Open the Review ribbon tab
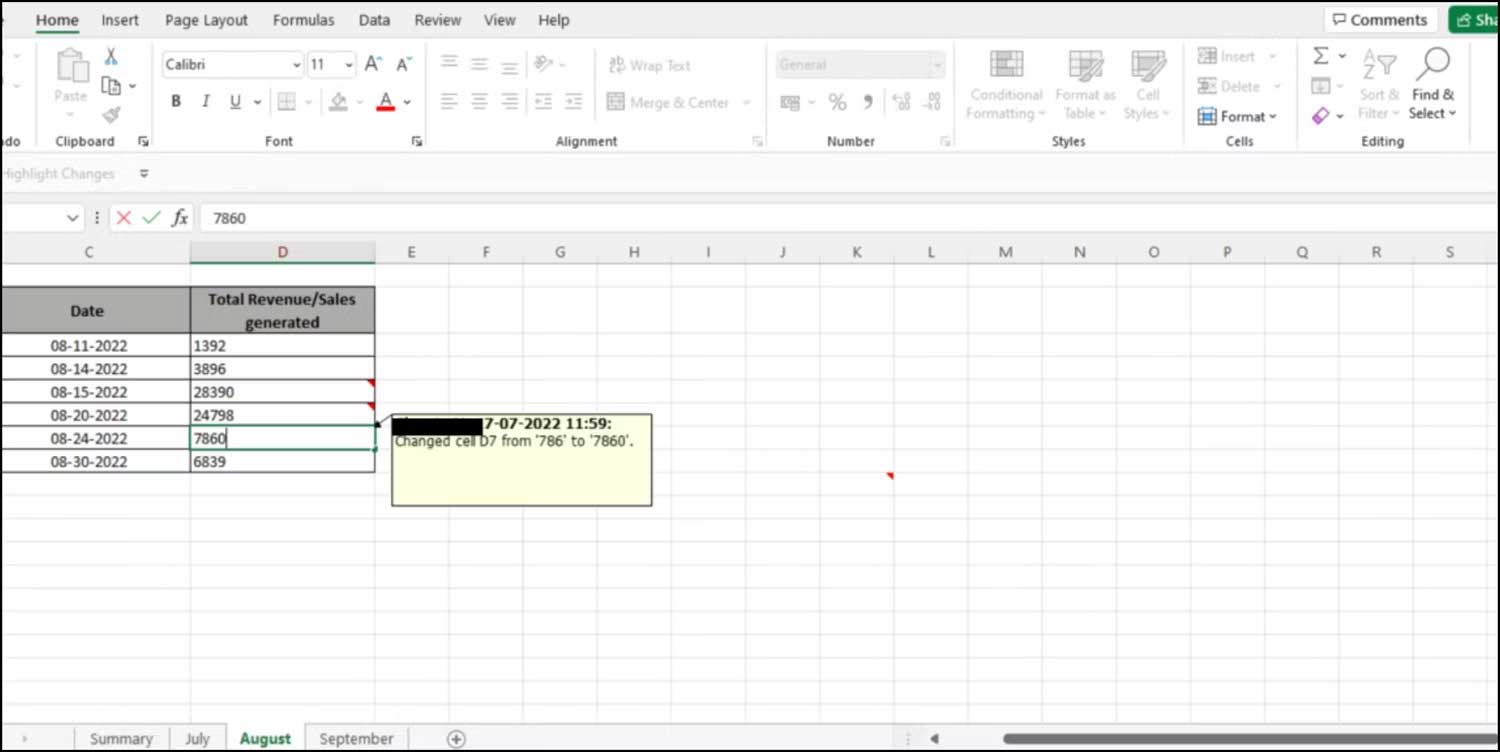The height and width of the screenshot is (752, 1500). pyautogui.click(x=437, y=19)
